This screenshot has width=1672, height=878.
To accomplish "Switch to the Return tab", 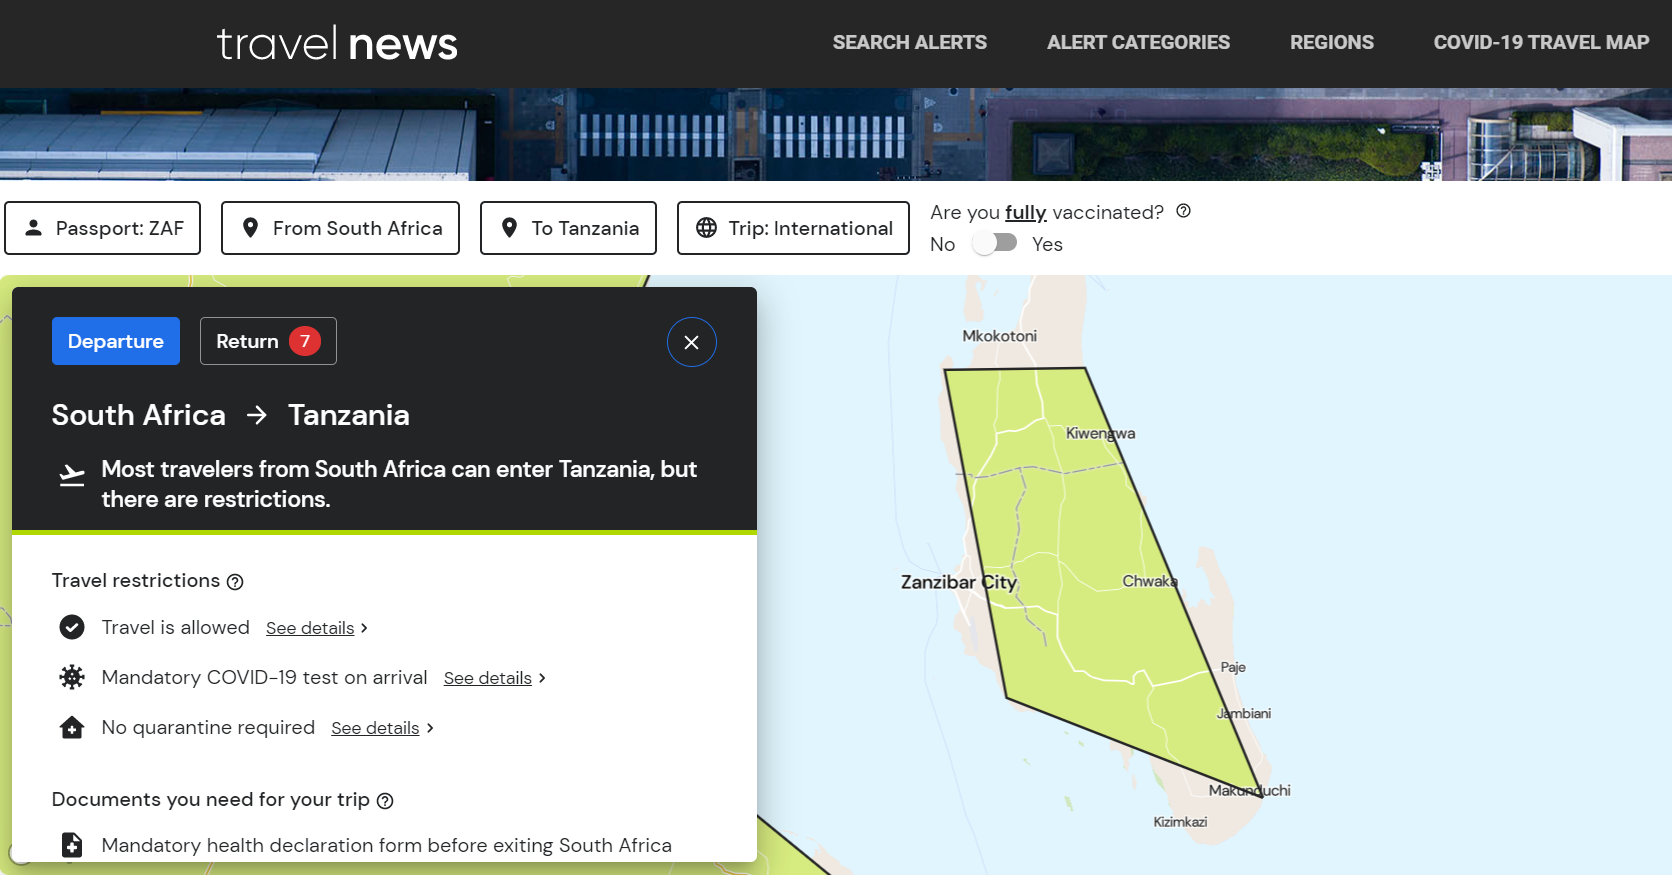I will 268,341.
